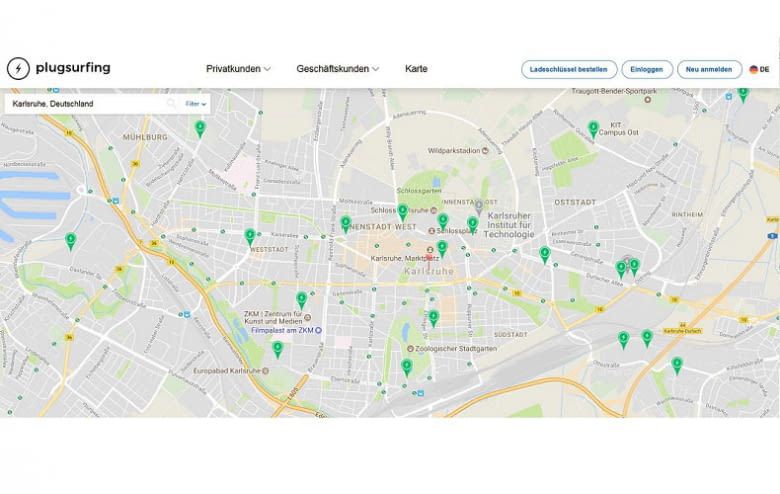Select charging pin at Schloss Karlsruhe
The width and height of the screenshot is (780, 494).
(x=402, y=212)
